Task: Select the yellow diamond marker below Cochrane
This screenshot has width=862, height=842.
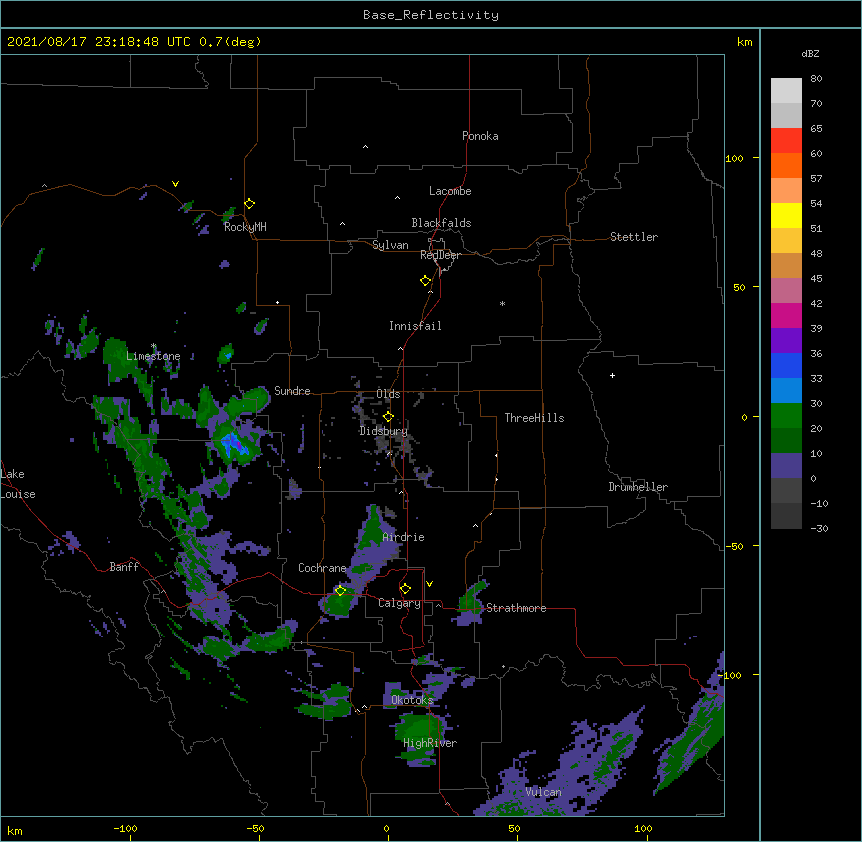Action: click(340, 591)
